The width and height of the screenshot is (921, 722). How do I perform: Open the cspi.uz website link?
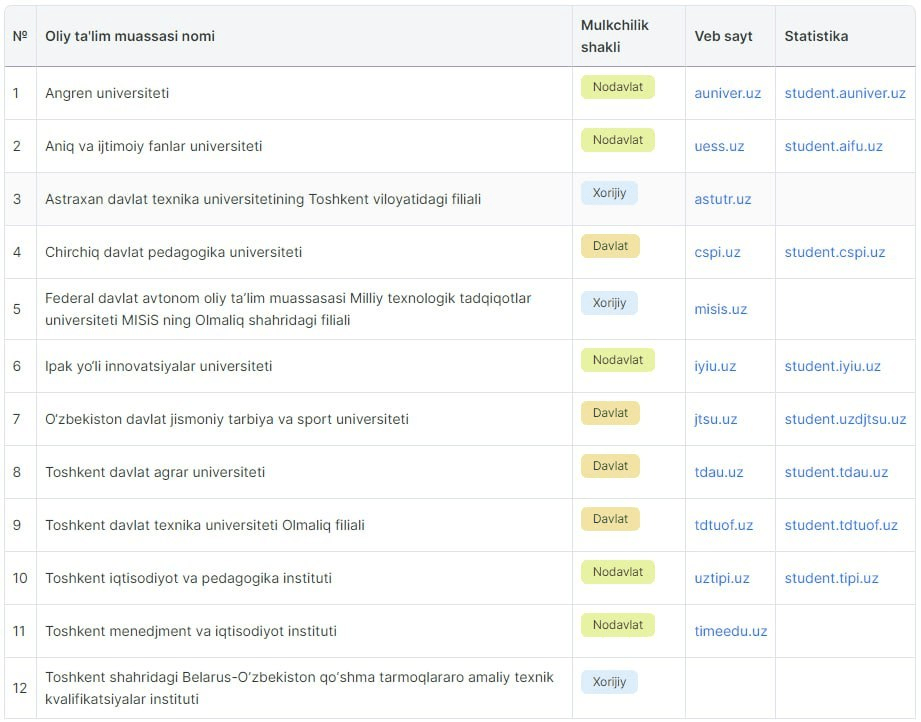(x=717, y=252)
